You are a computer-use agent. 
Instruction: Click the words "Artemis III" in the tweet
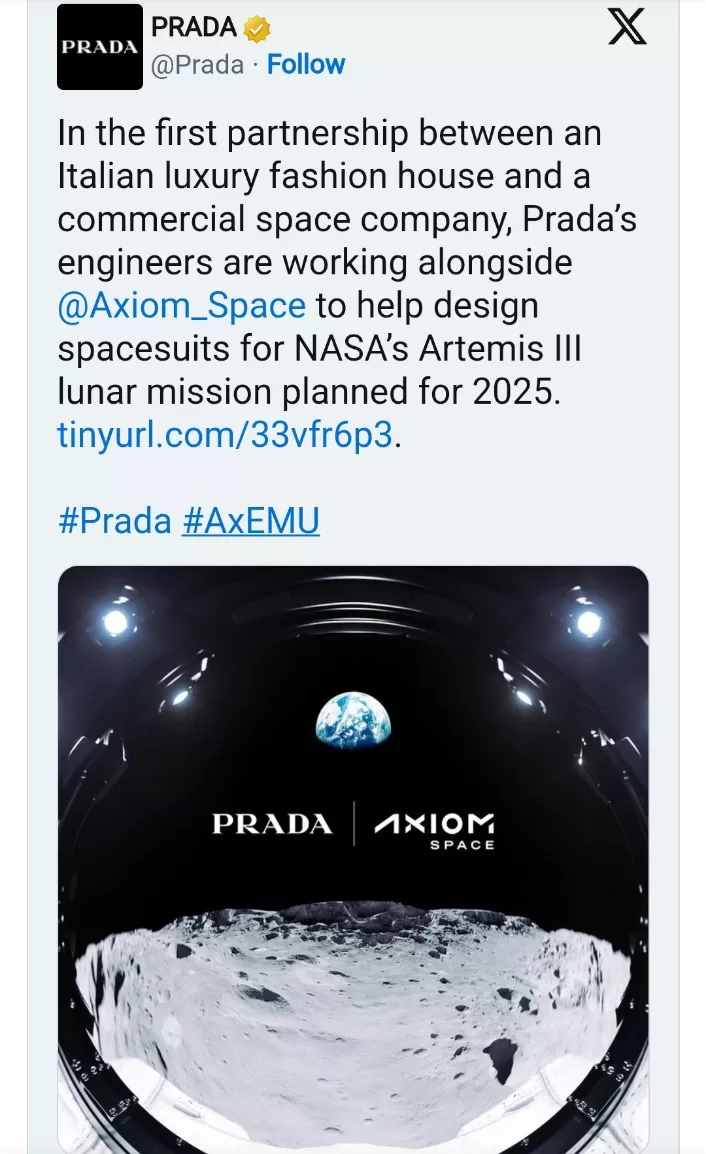525,350
